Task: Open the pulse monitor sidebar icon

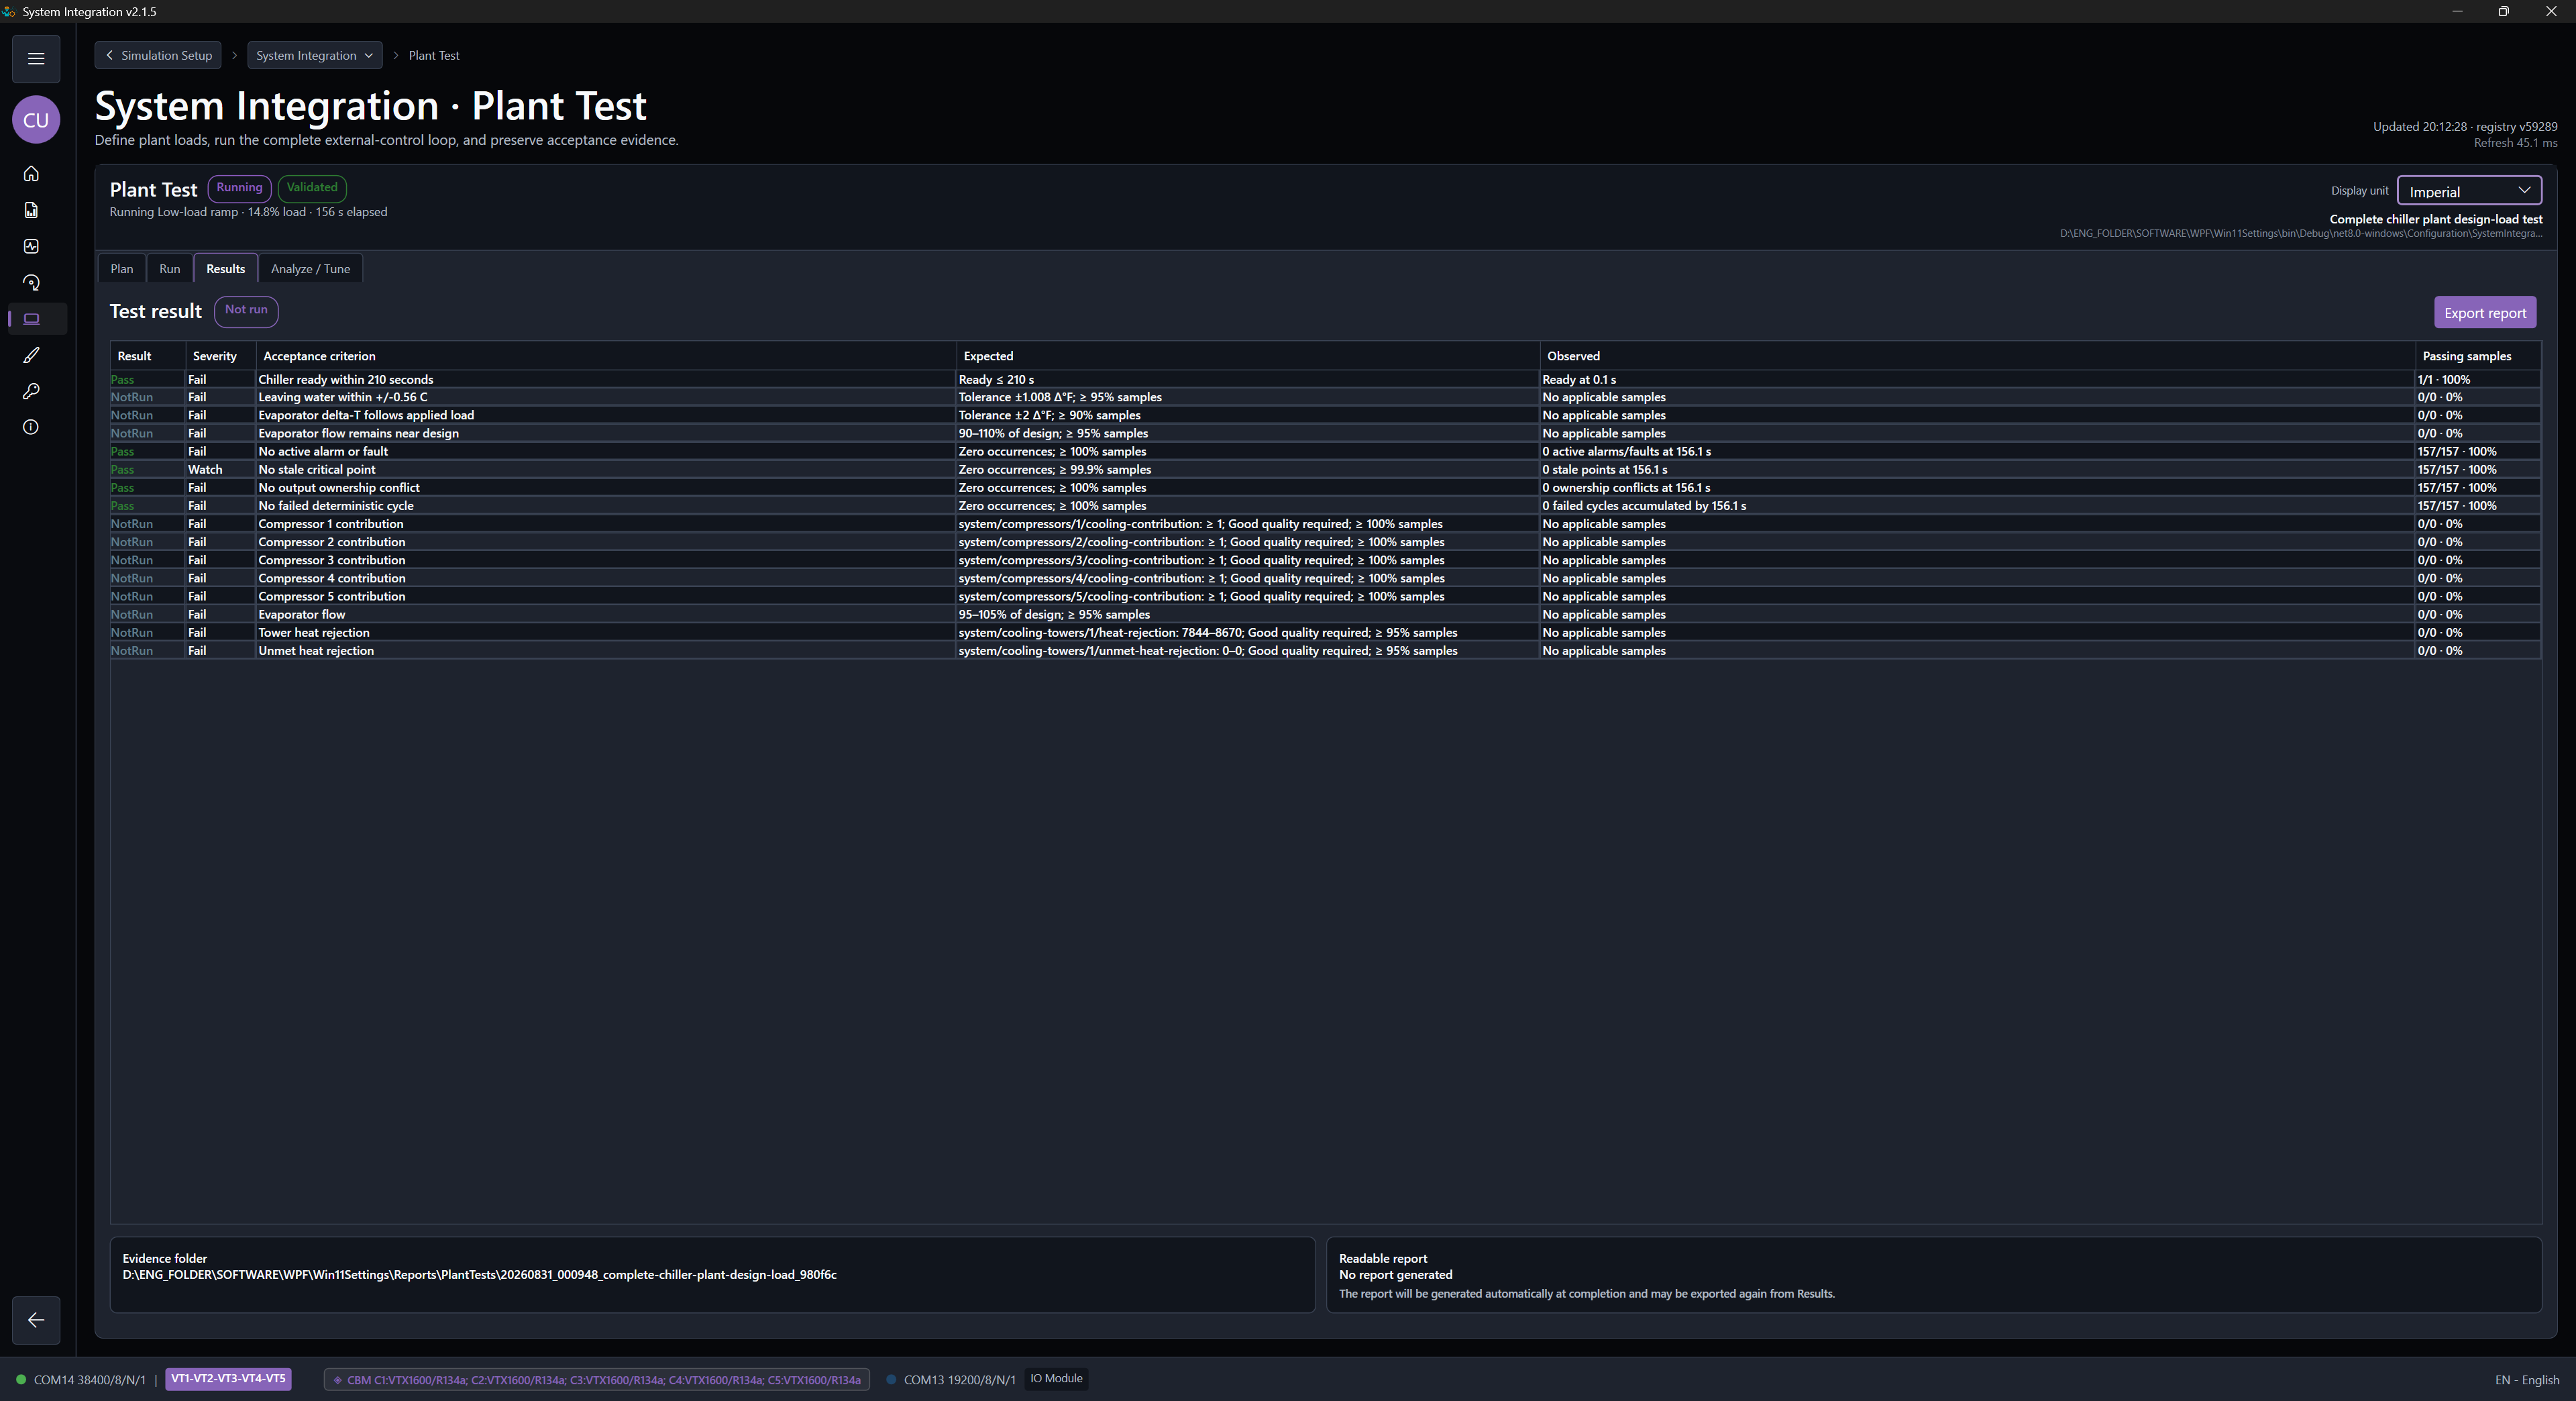Action: pyautogui.click(x=31, y=246)
